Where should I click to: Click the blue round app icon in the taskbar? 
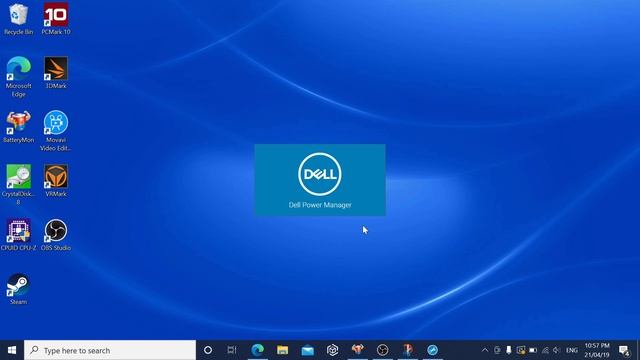tap(432, 350)
